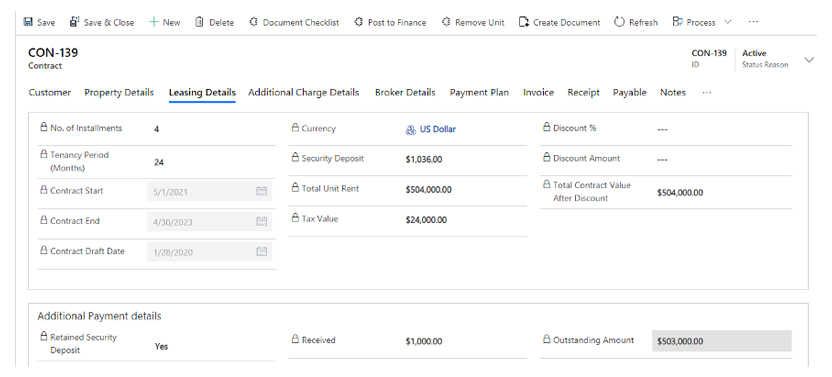
Task: Click lock icon next to Discount Amount
Action: tap(547, 158)
